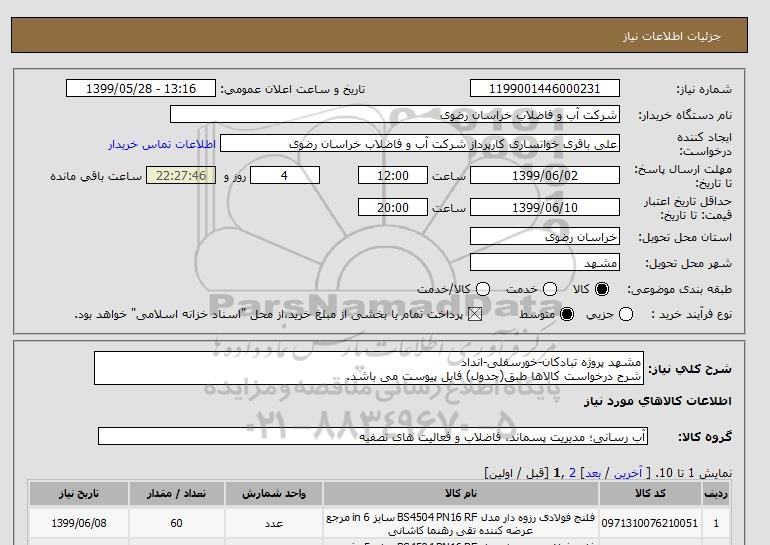Click the delivery city field مشهد
The height and width of the screenshot is (545, 770).
(545, 263)
